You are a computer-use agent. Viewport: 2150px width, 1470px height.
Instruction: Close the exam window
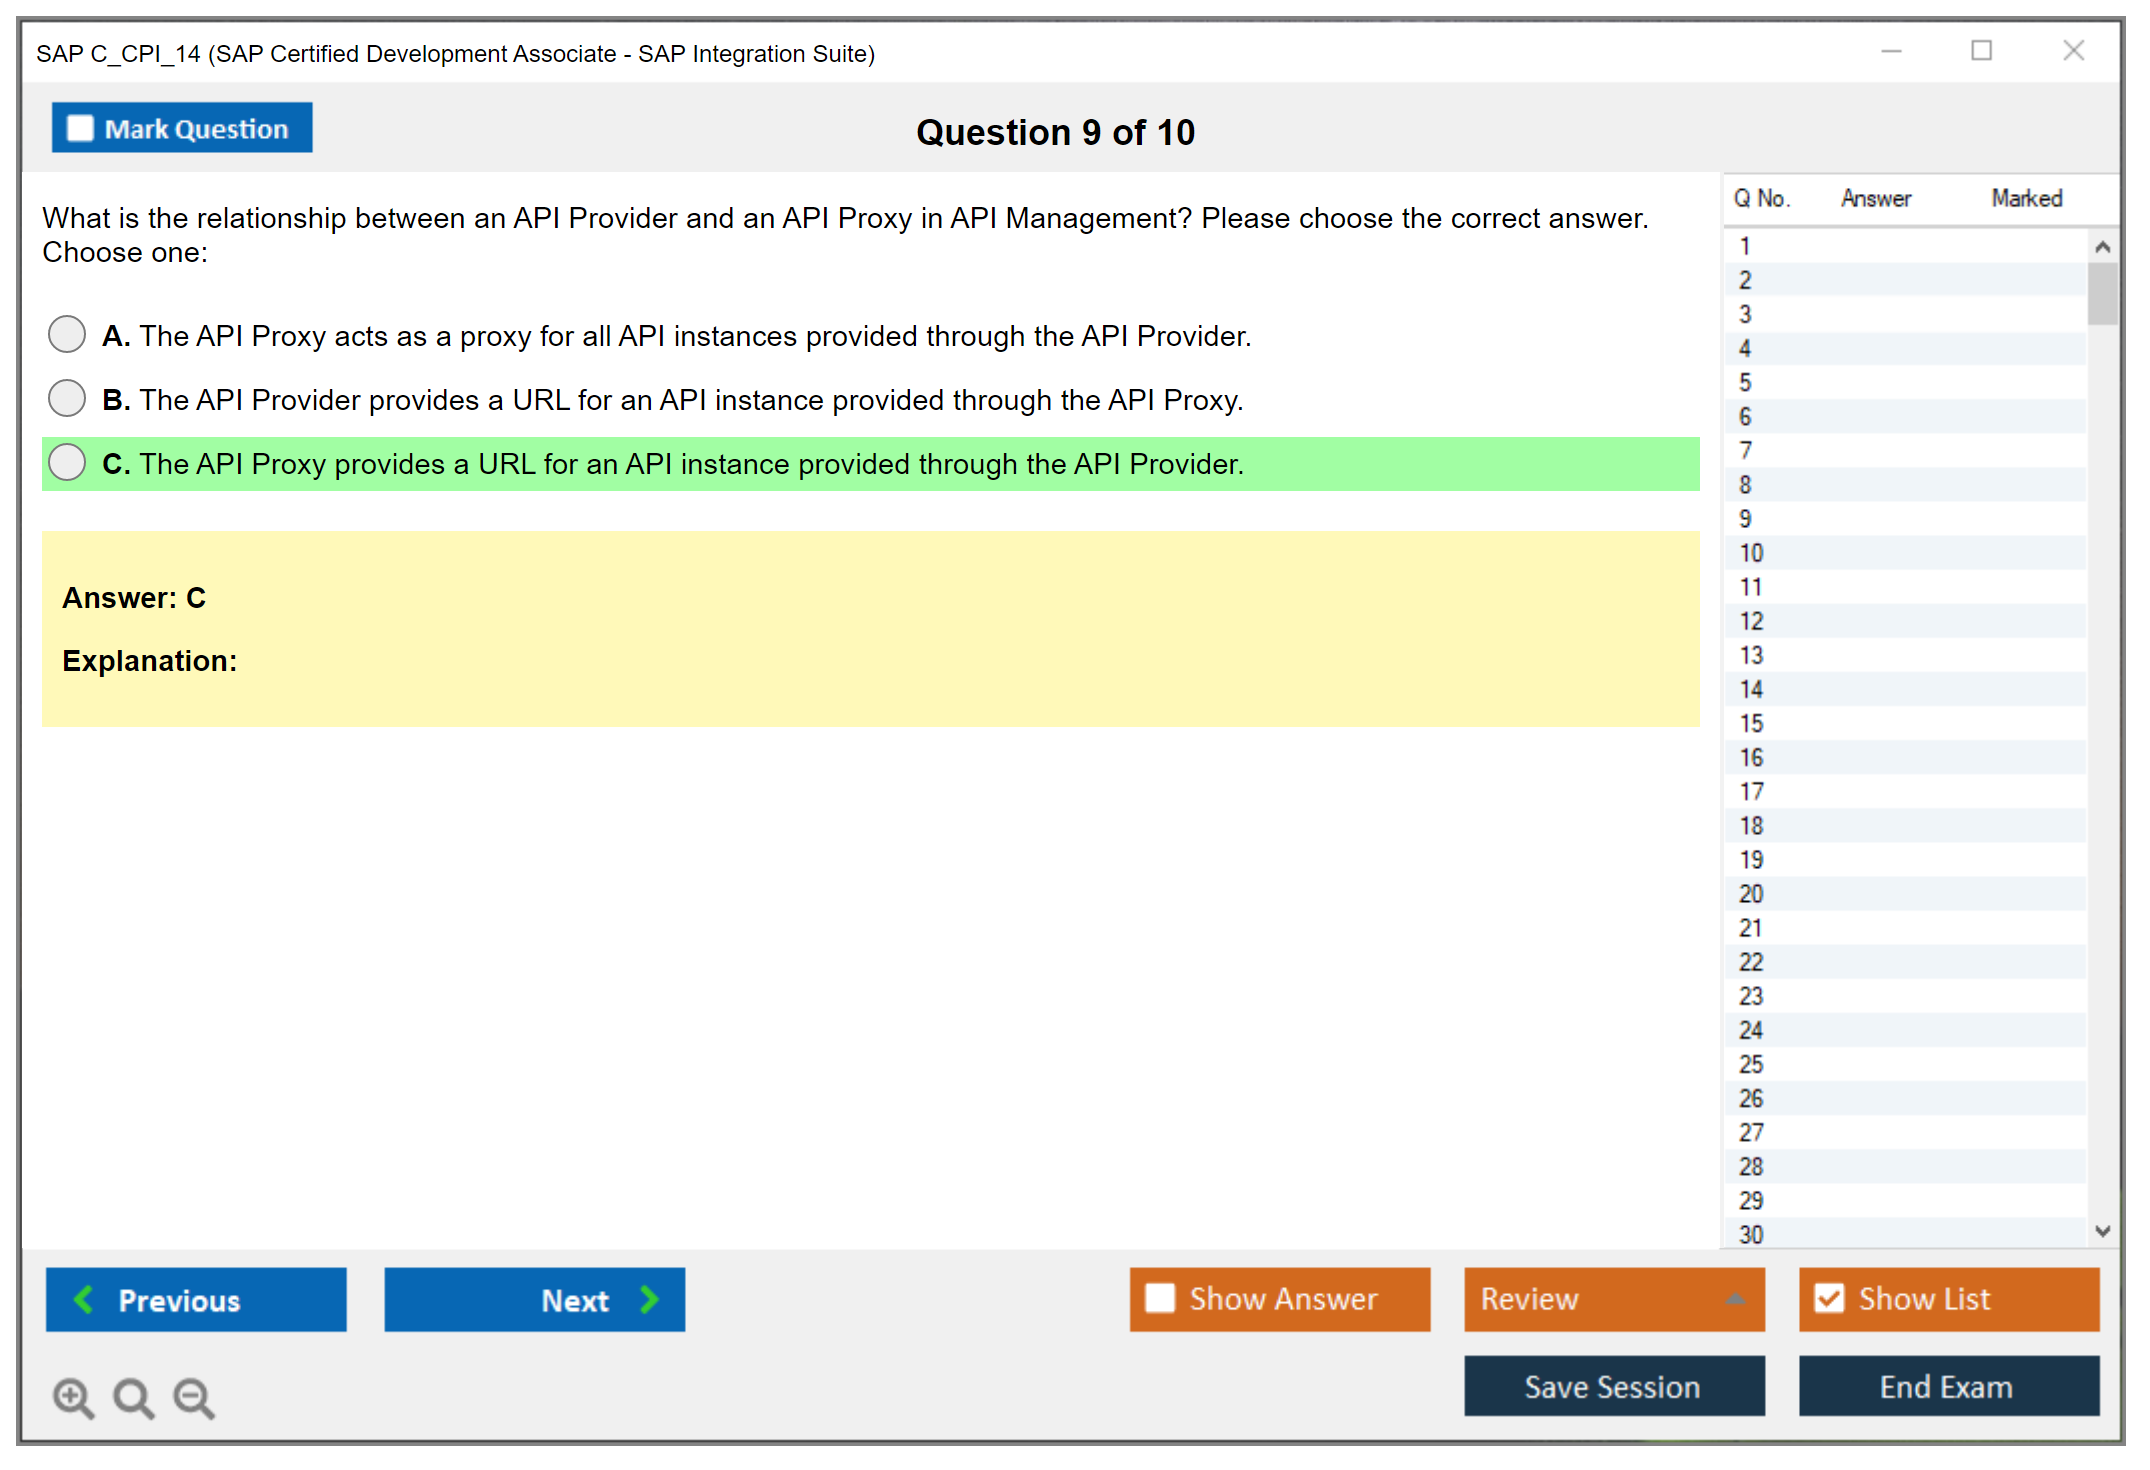pos(2073,51)
